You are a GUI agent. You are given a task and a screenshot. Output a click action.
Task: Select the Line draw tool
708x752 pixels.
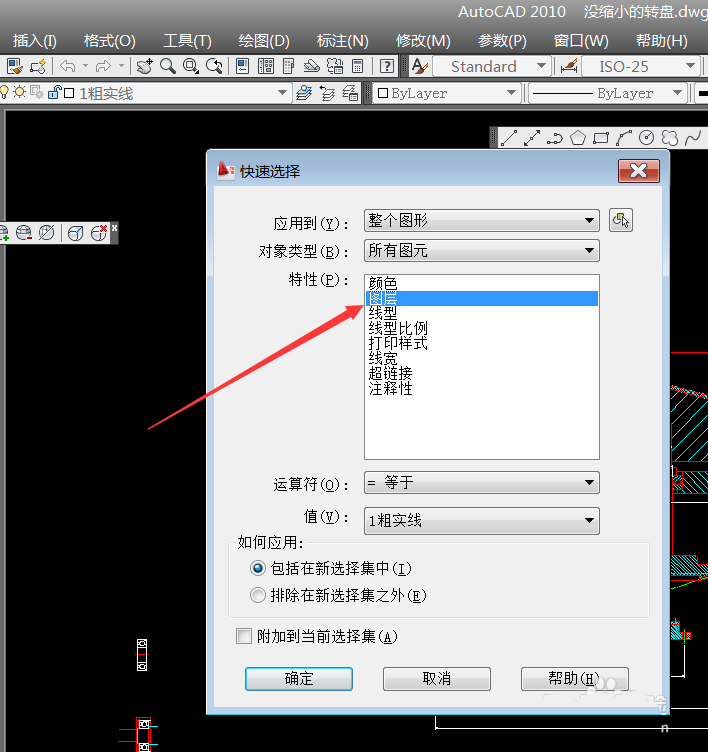(x=508, y=138)
